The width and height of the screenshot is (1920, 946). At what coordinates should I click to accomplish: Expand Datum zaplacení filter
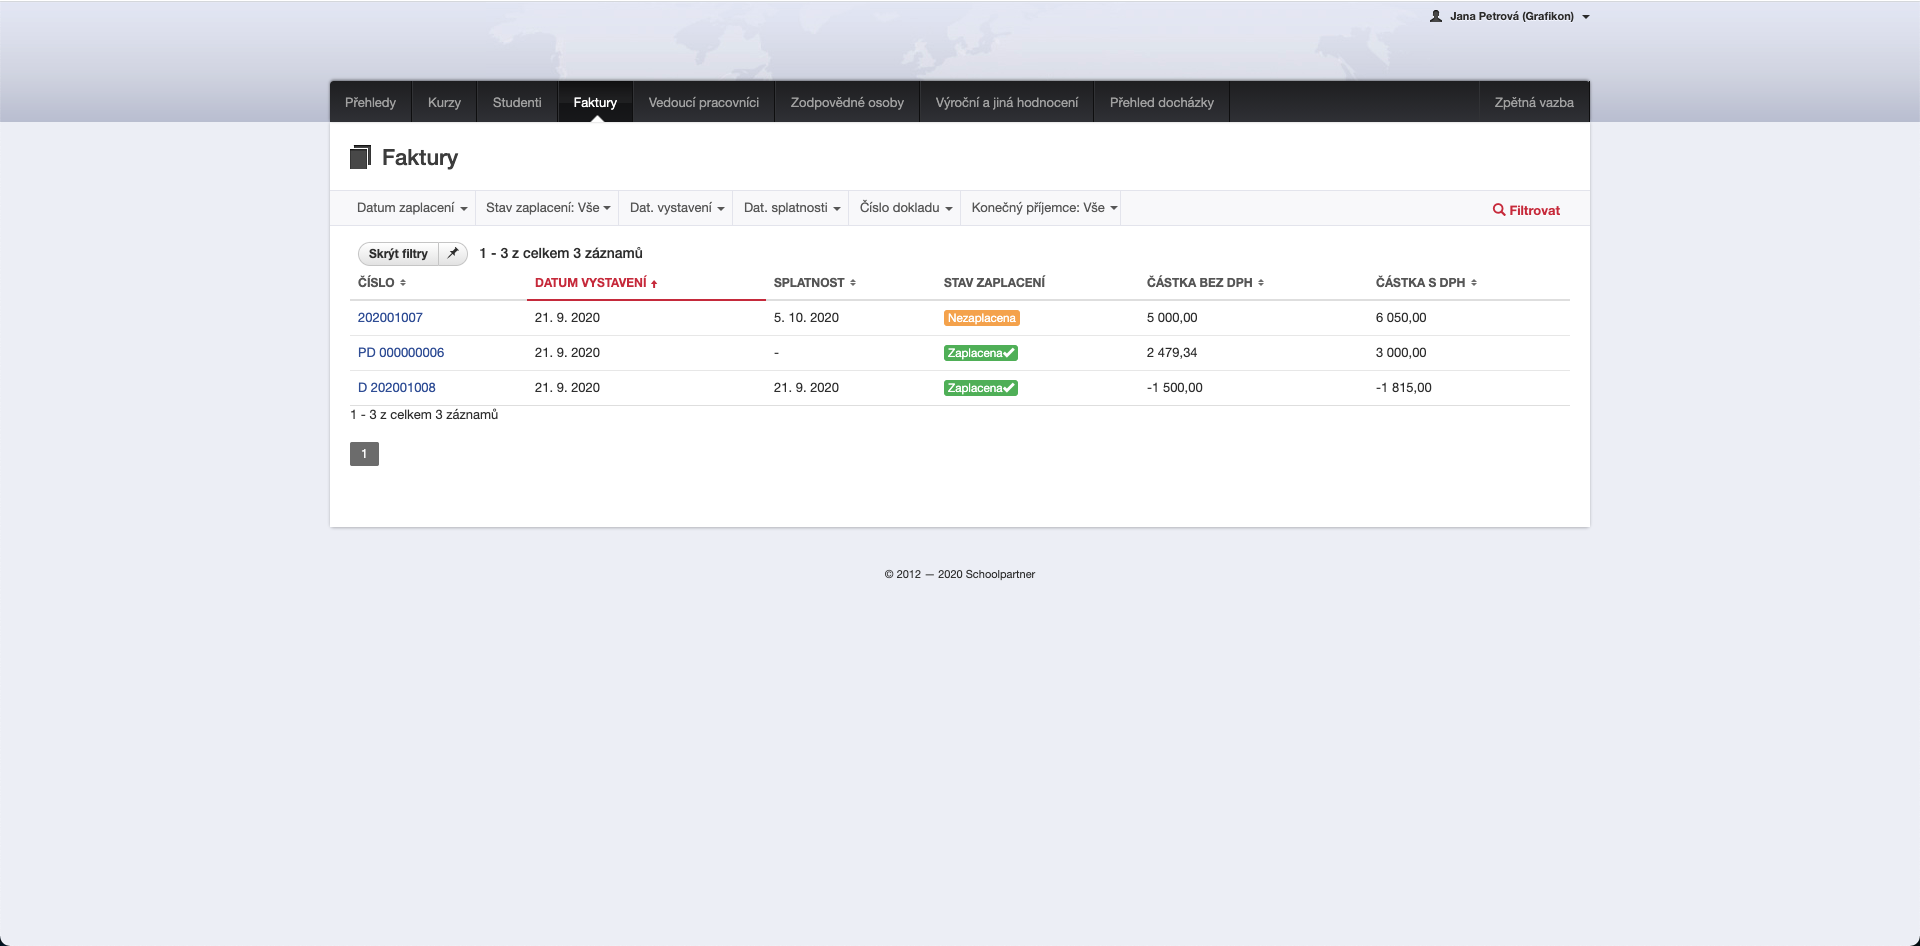point(412,208)
